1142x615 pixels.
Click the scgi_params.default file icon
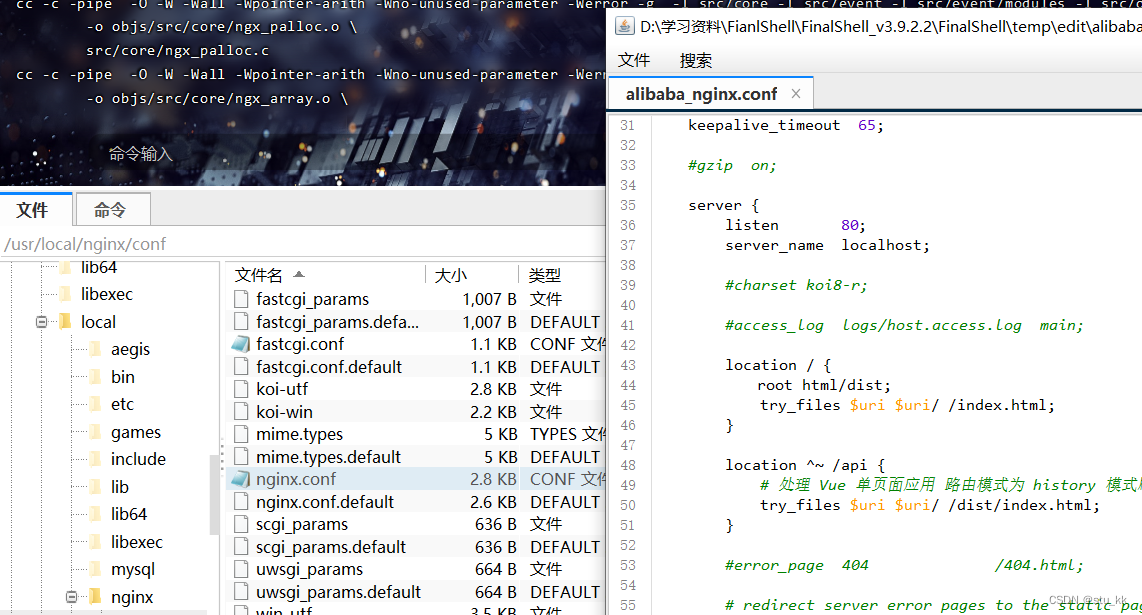coord(241,547)
